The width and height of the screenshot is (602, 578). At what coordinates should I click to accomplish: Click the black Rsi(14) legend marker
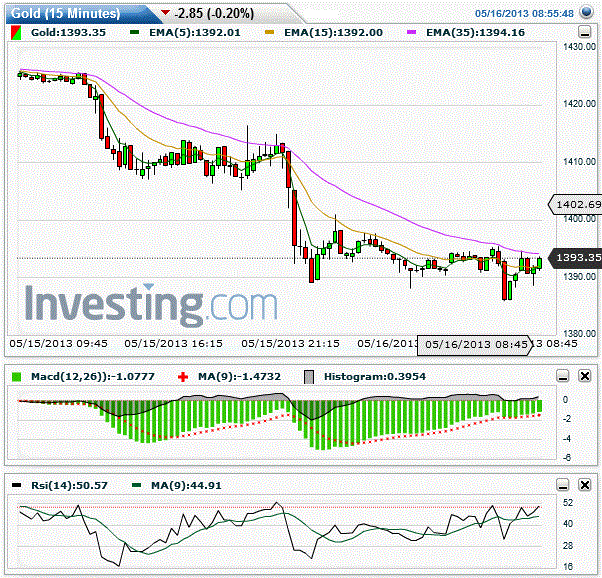coord(17,485)
